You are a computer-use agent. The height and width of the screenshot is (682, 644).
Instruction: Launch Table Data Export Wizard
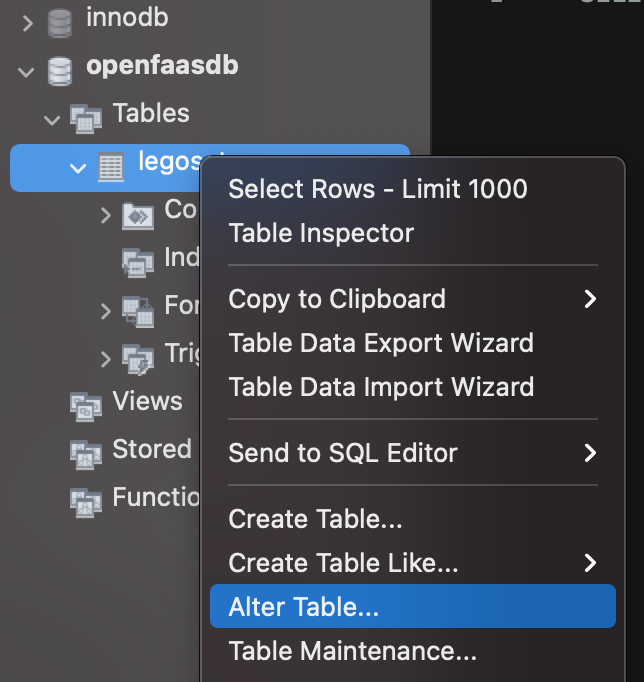[x=381, y=343]
